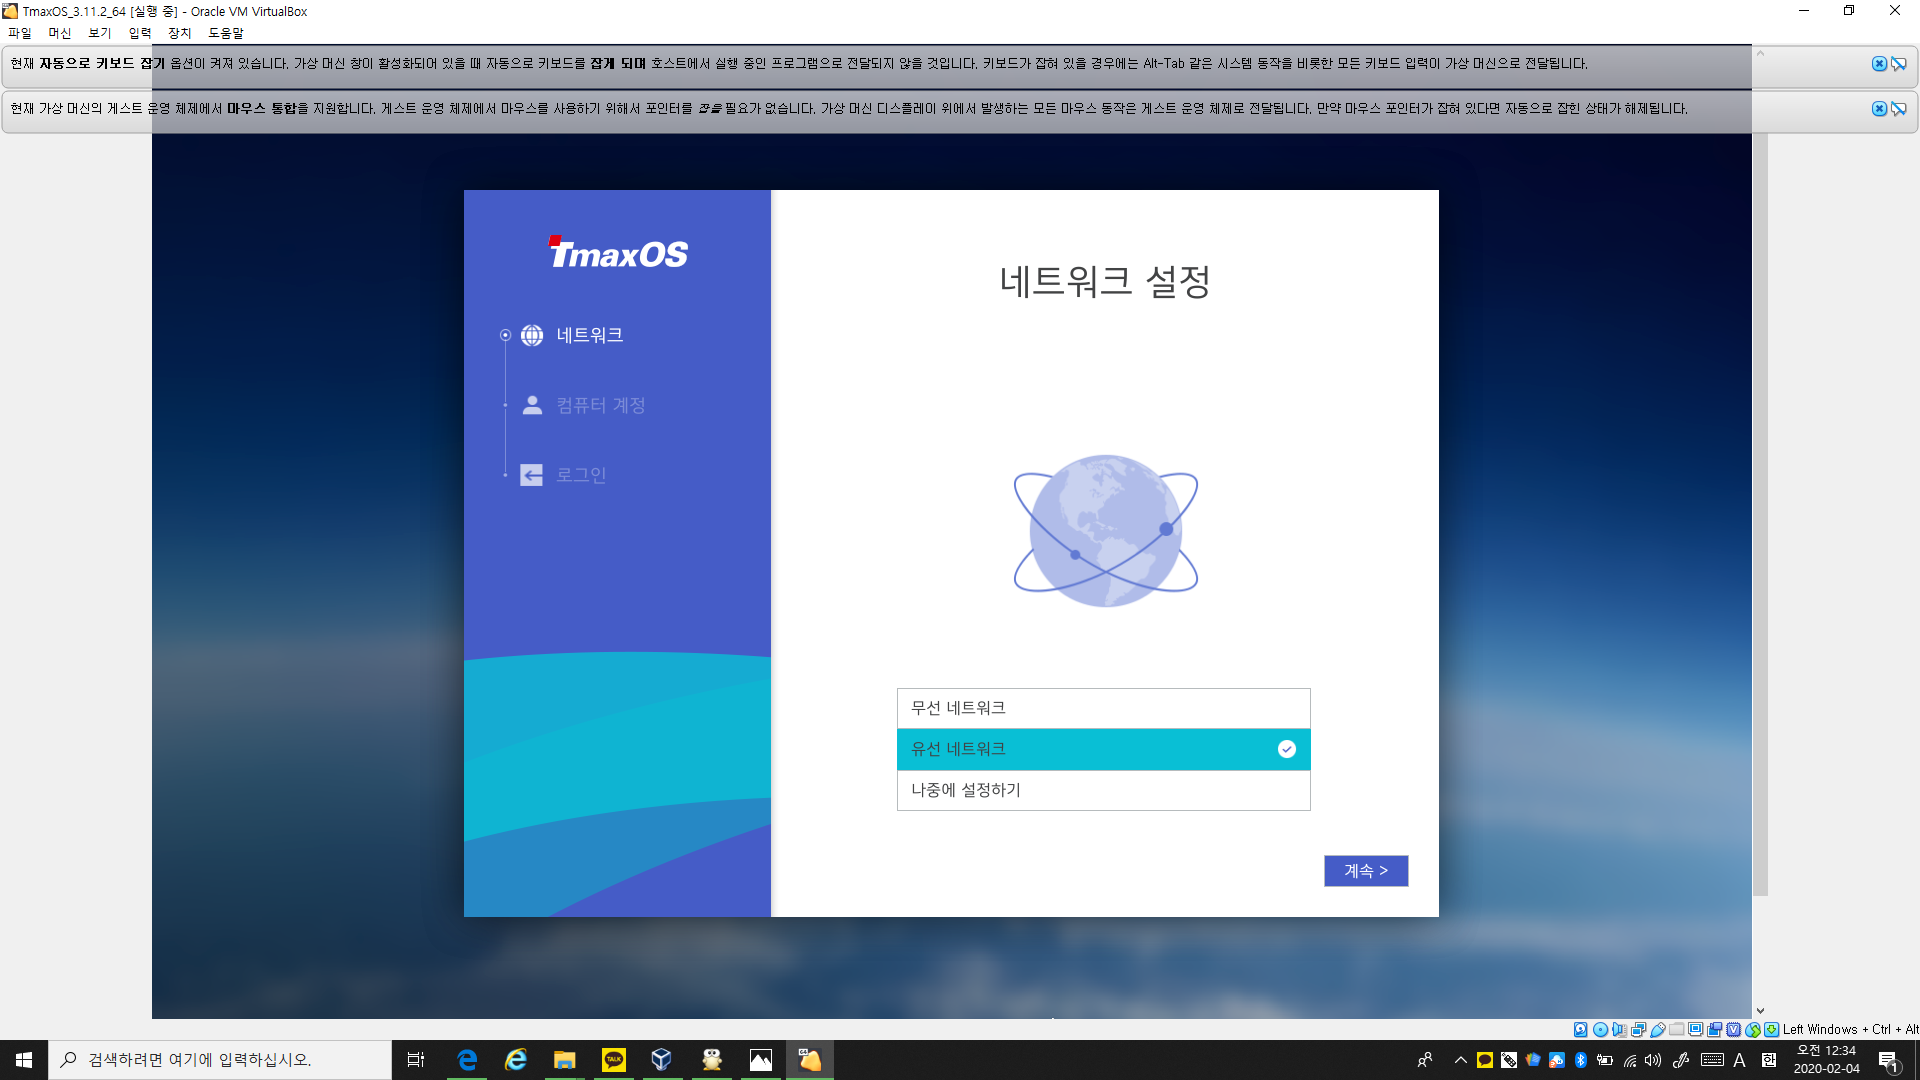Click the Windows taskbar search box
Screen dimensions: 1920x1080
pyautogui.click(x=220, y=1060)
